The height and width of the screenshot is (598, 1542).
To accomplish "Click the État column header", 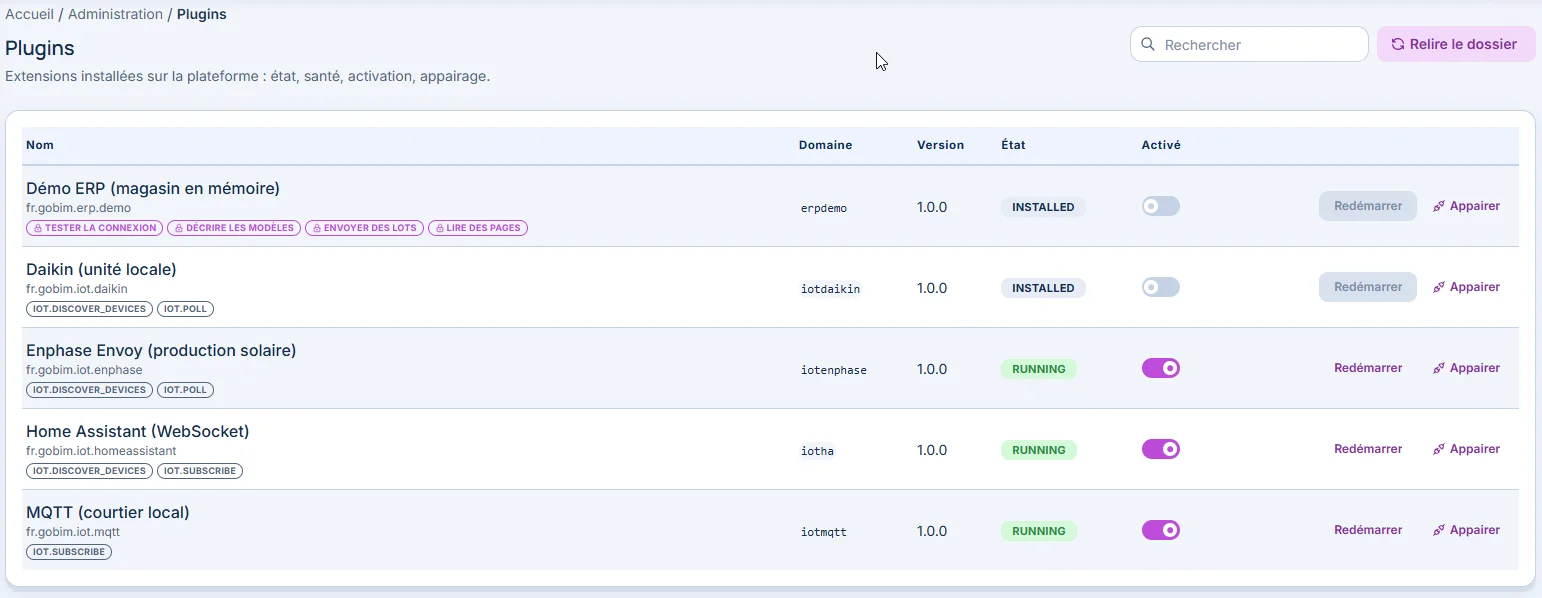I will pyautogui.click(x=1013, y=145).
